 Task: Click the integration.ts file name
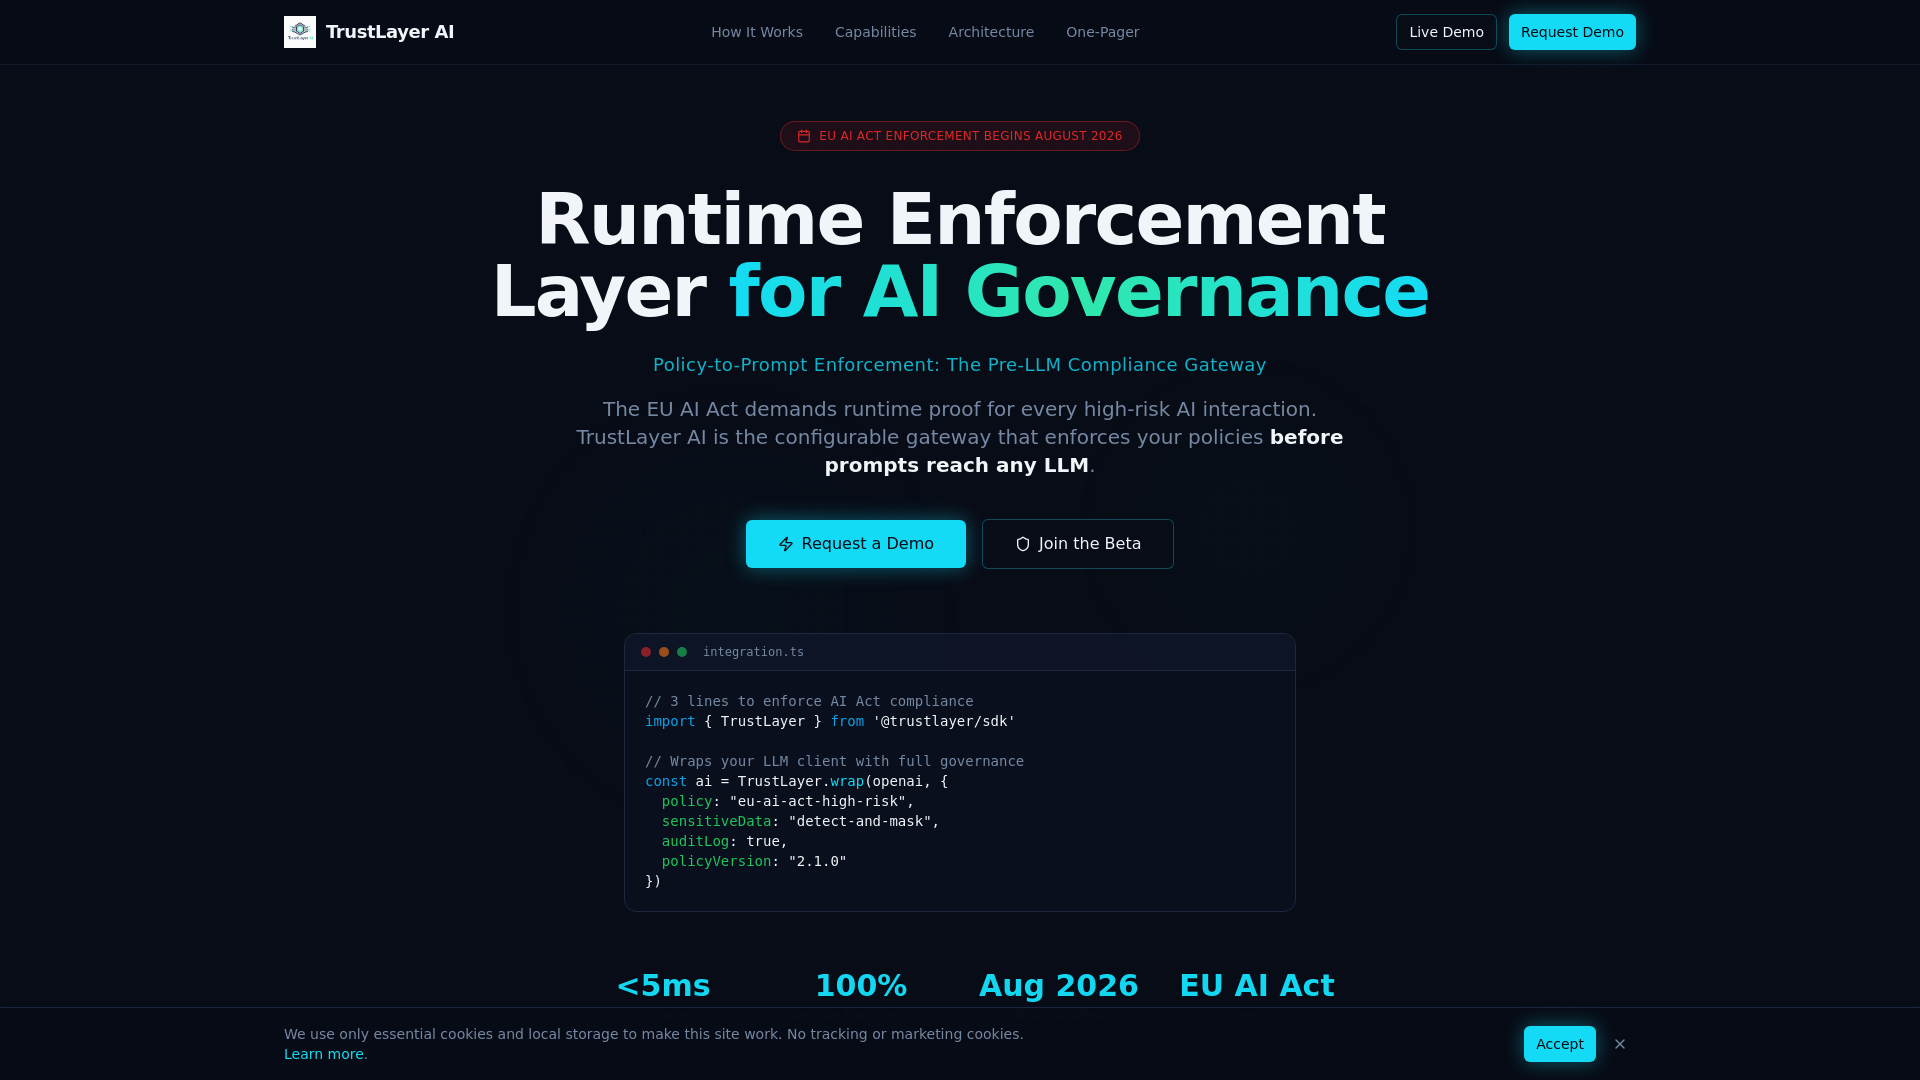click(753, 652)
